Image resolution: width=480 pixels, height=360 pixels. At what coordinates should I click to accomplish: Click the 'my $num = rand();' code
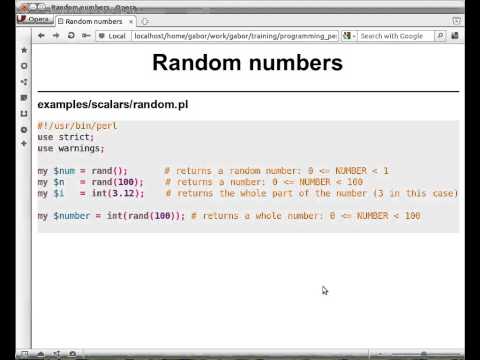pos(82,171)
